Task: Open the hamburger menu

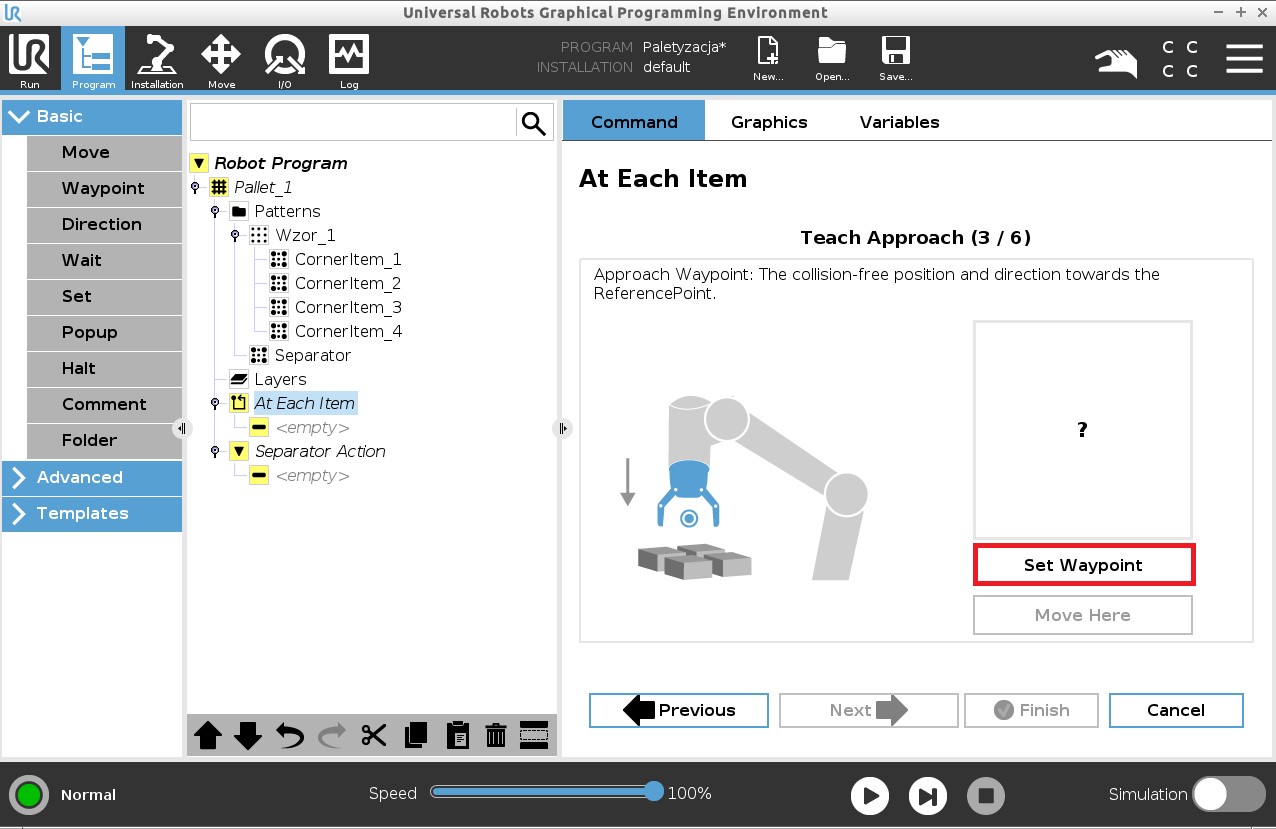Action: (1244, 59)
